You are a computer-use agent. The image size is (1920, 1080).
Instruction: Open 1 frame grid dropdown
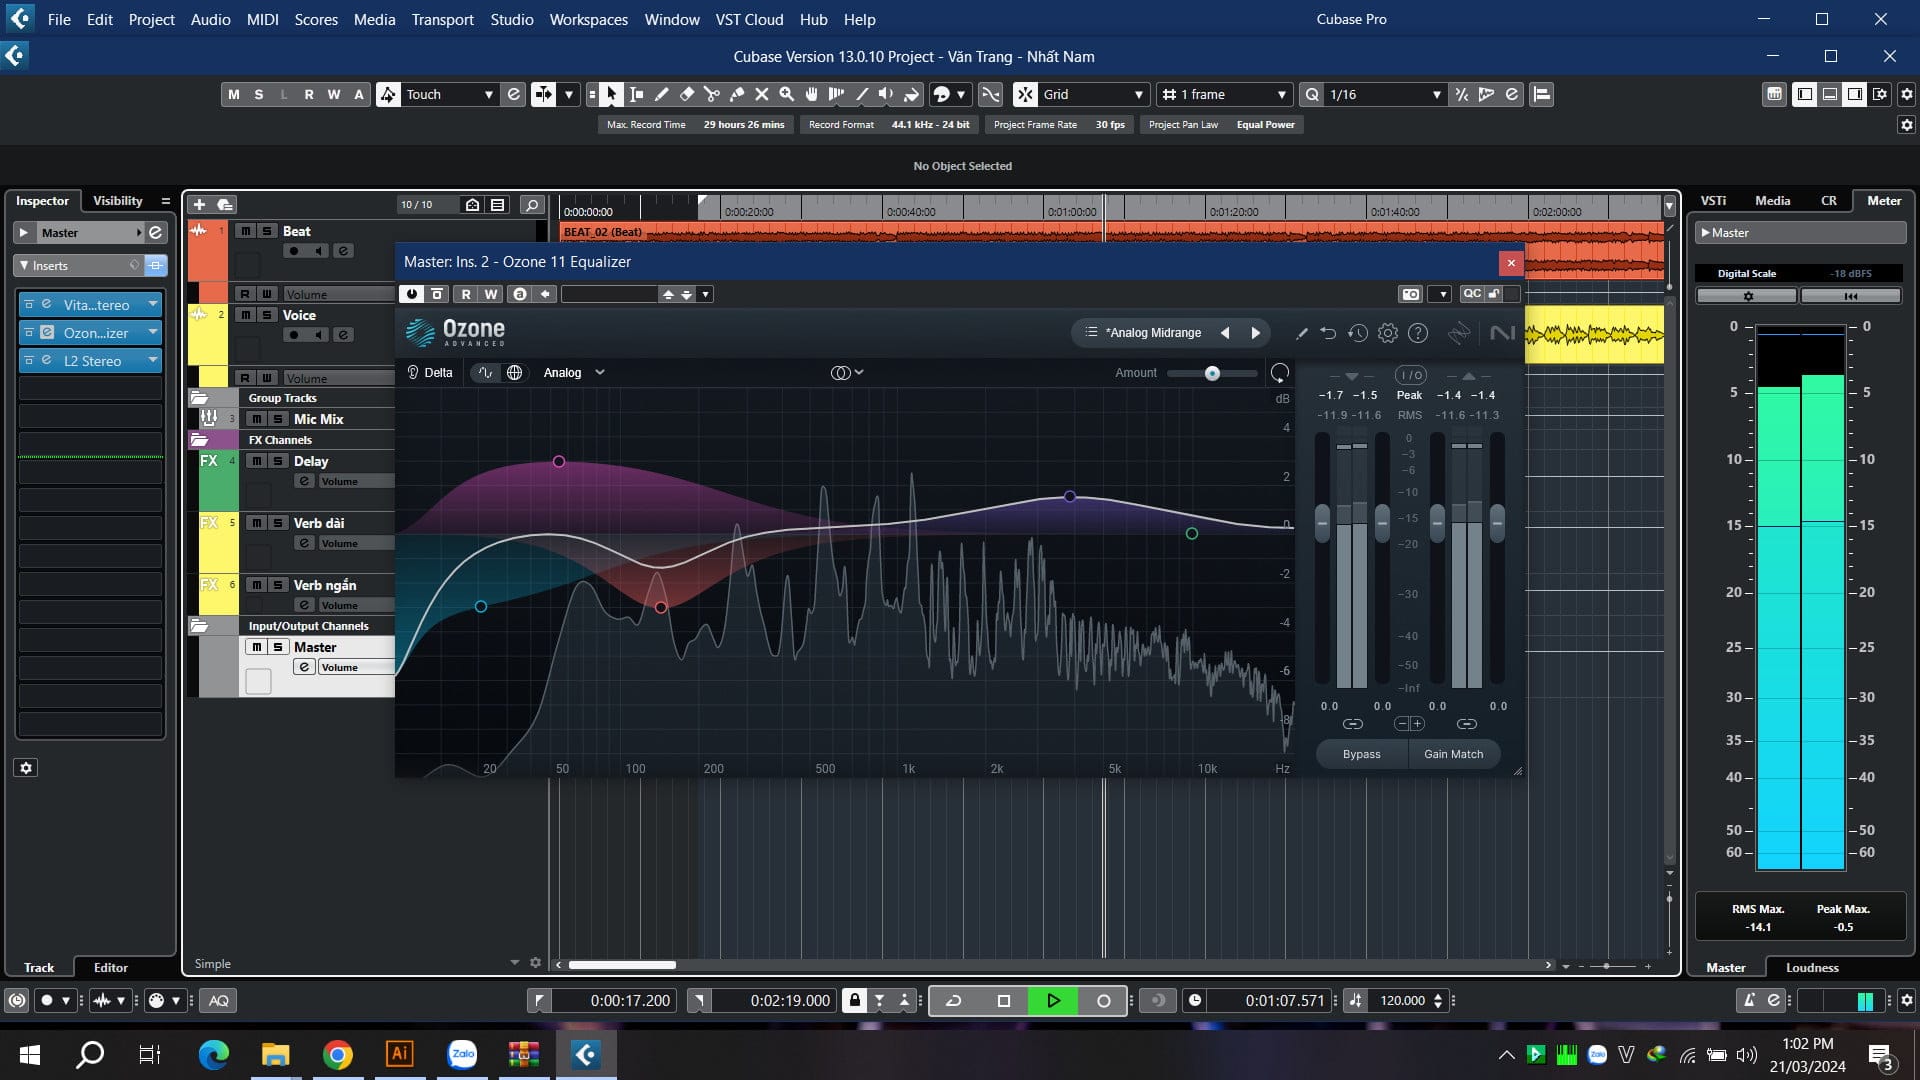[x=1224, y=94]
